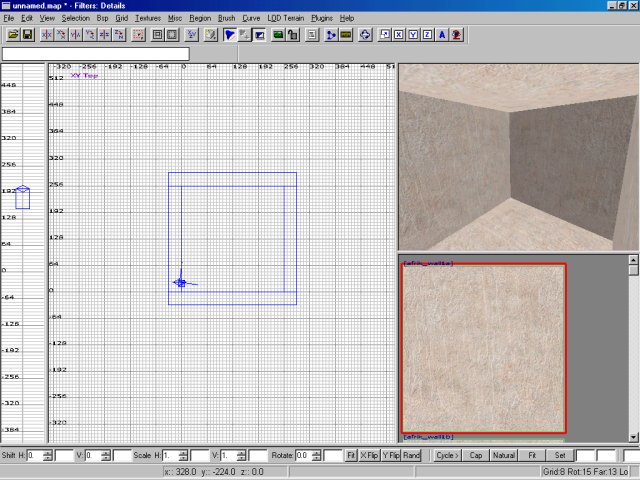The image size is (640, 480).
Task: Flip selection along the X axis
Action: (46, 34)
